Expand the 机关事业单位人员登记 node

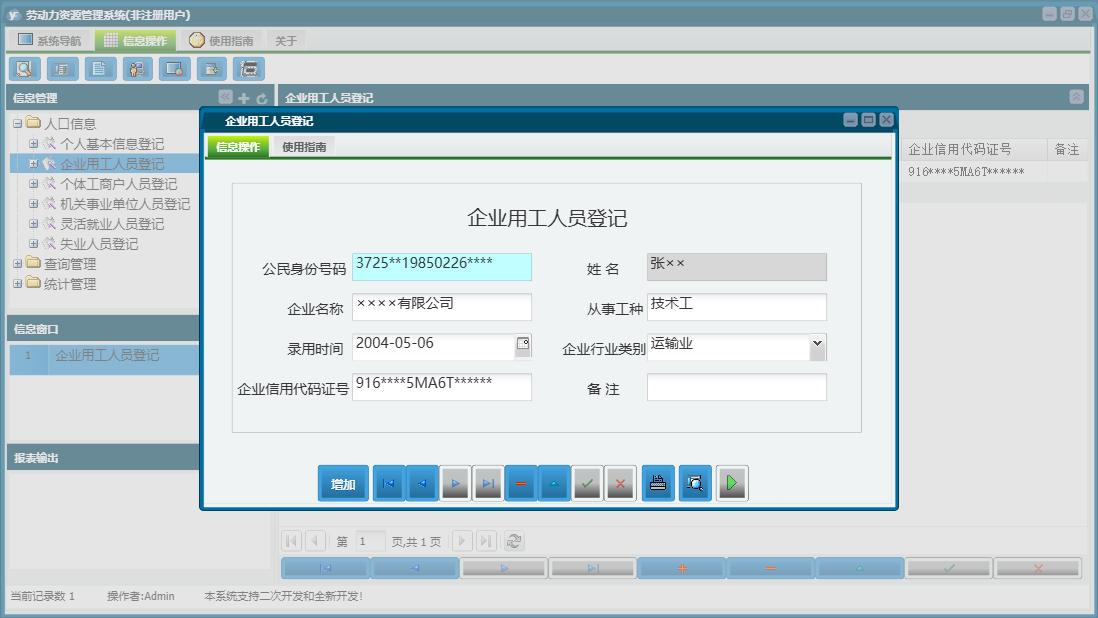click(33, 204)
